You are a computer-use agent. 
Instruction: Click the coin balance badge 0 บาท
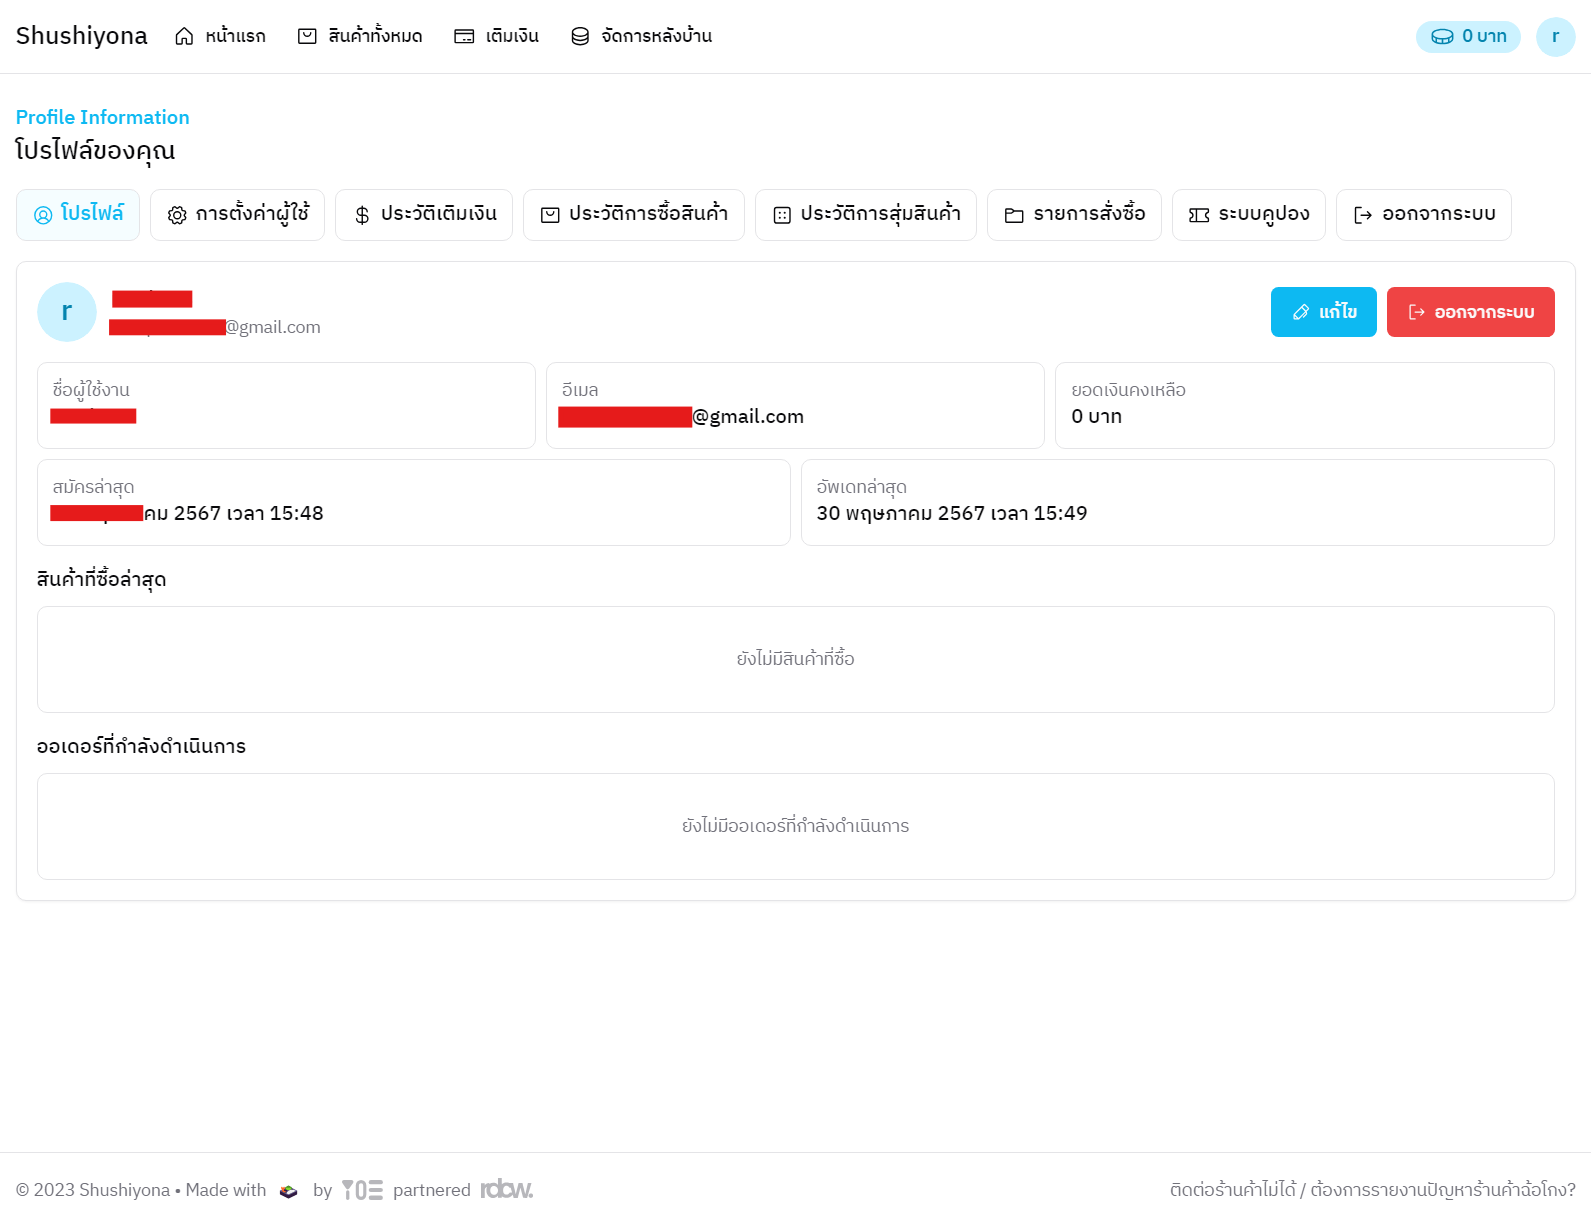(1467, 37)
